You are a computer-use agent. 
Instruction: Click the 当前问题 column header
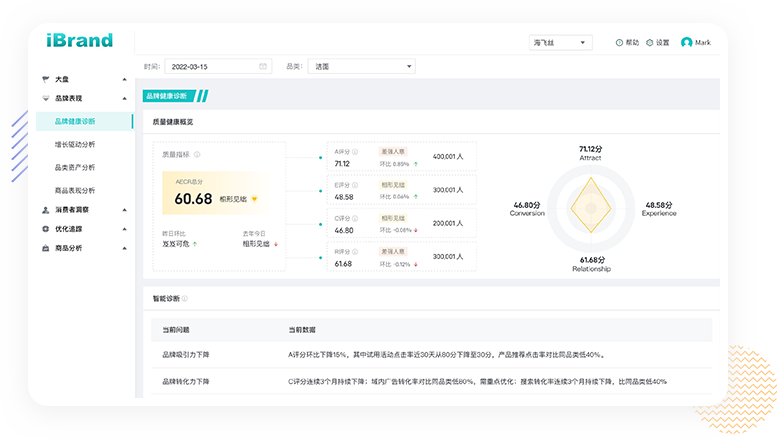(x=176, y=330)
